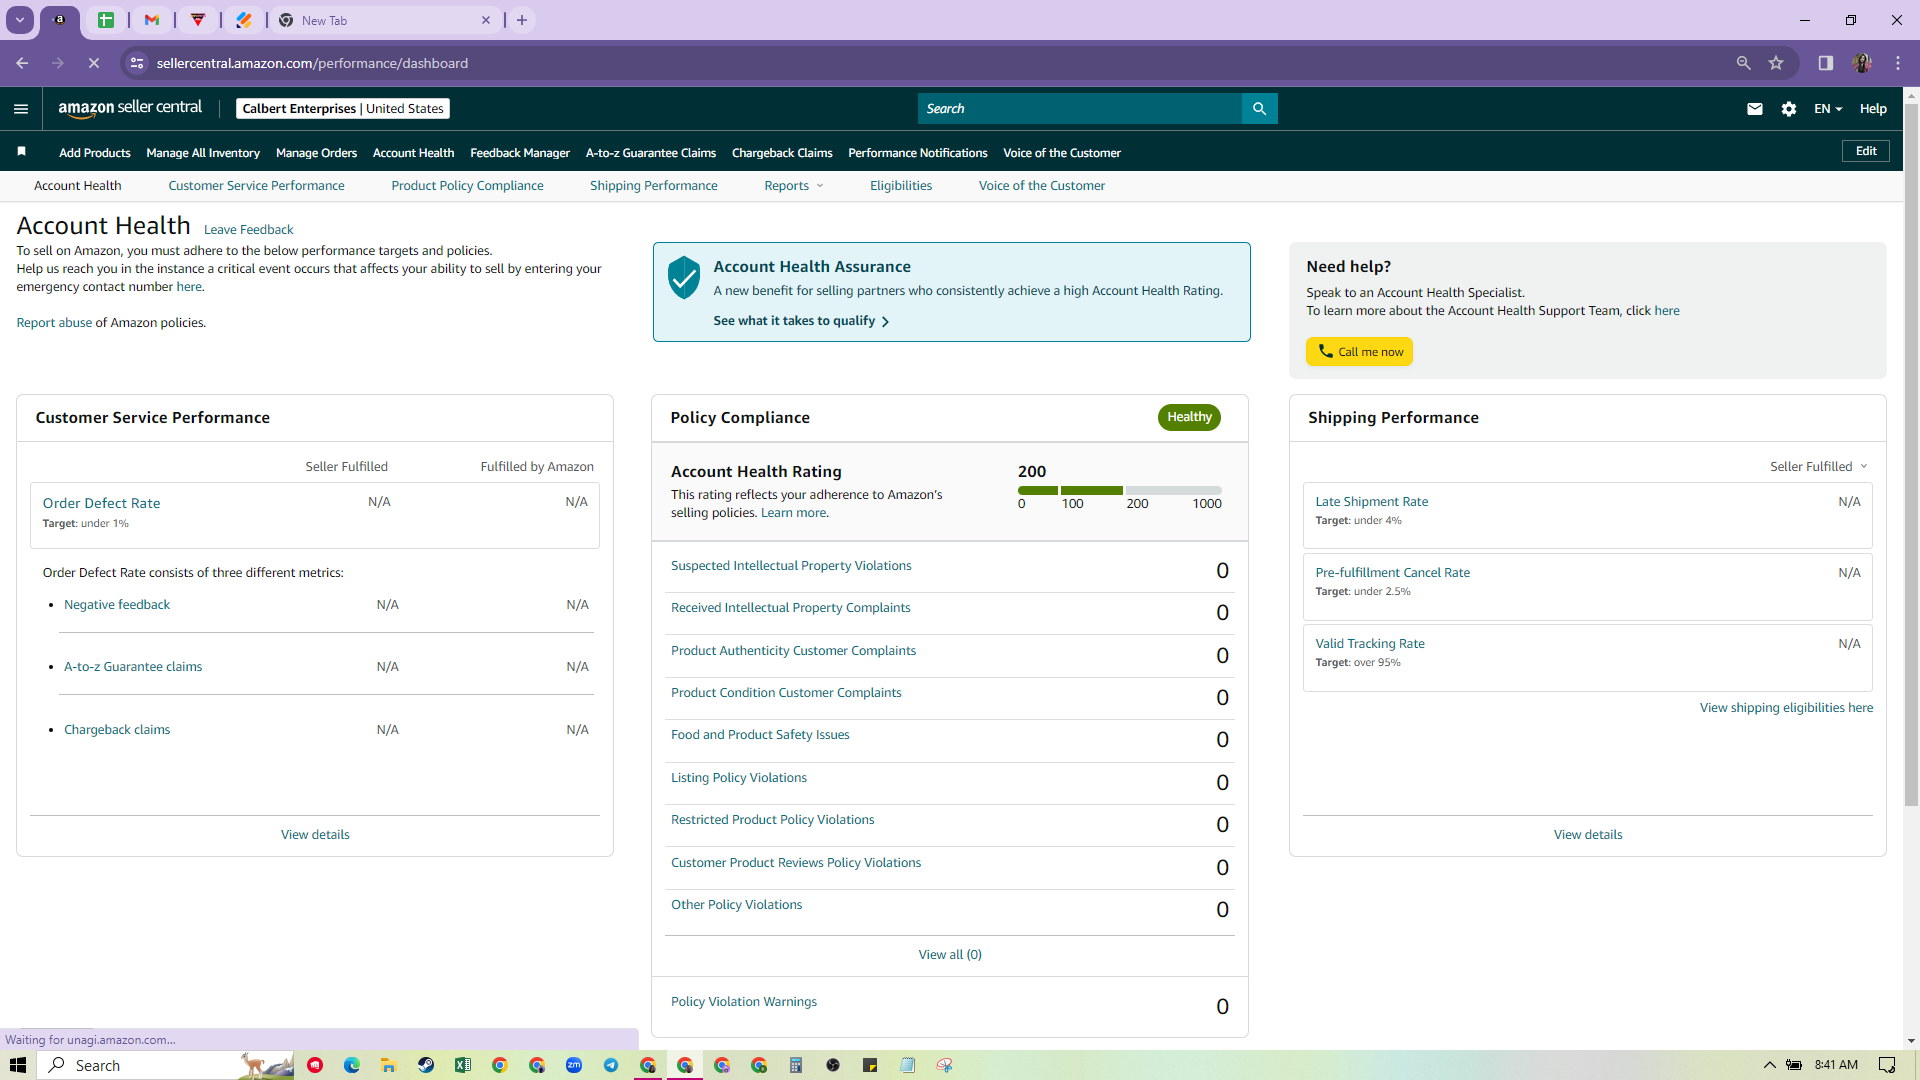Open A-to-z Guarantee Claims menu item
Screen dimensions: 1920x1080
[x=651, y=153]
